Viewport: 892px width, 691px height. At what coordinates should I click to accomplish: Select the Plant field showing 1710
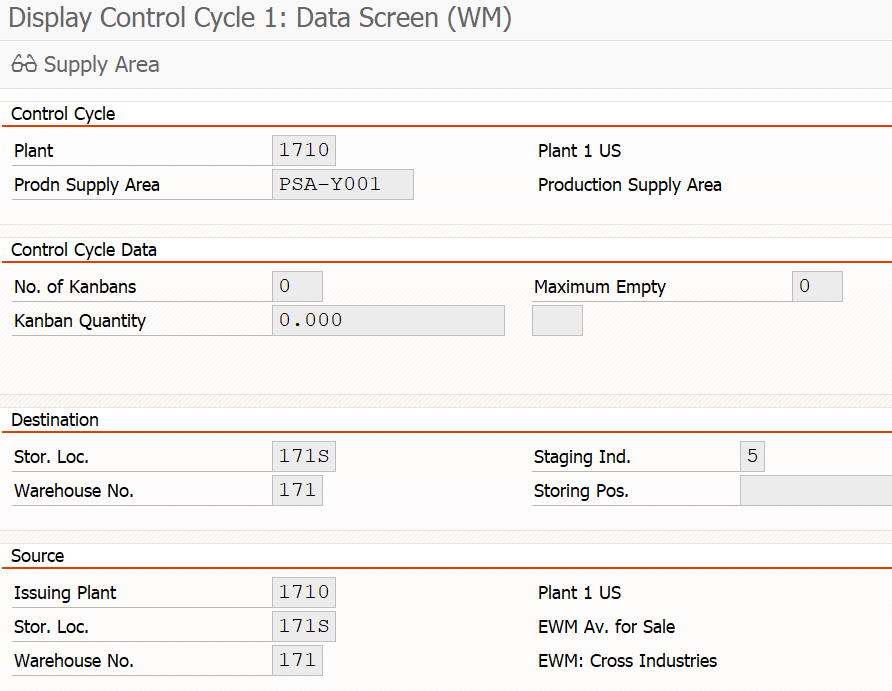(304, 150)
